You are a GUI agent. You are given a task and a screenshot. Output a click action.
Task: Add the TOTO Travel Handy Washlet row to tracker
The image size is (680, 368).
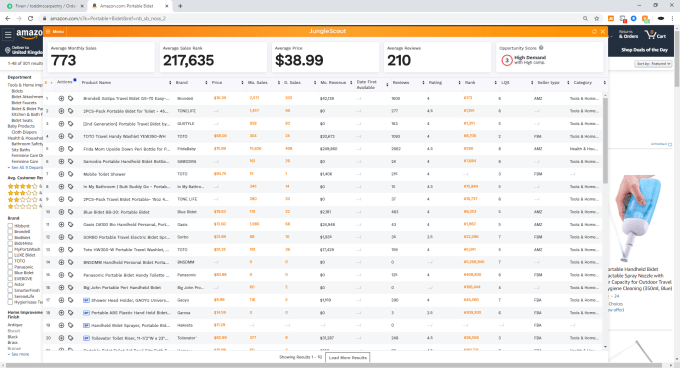click(61, 136)
